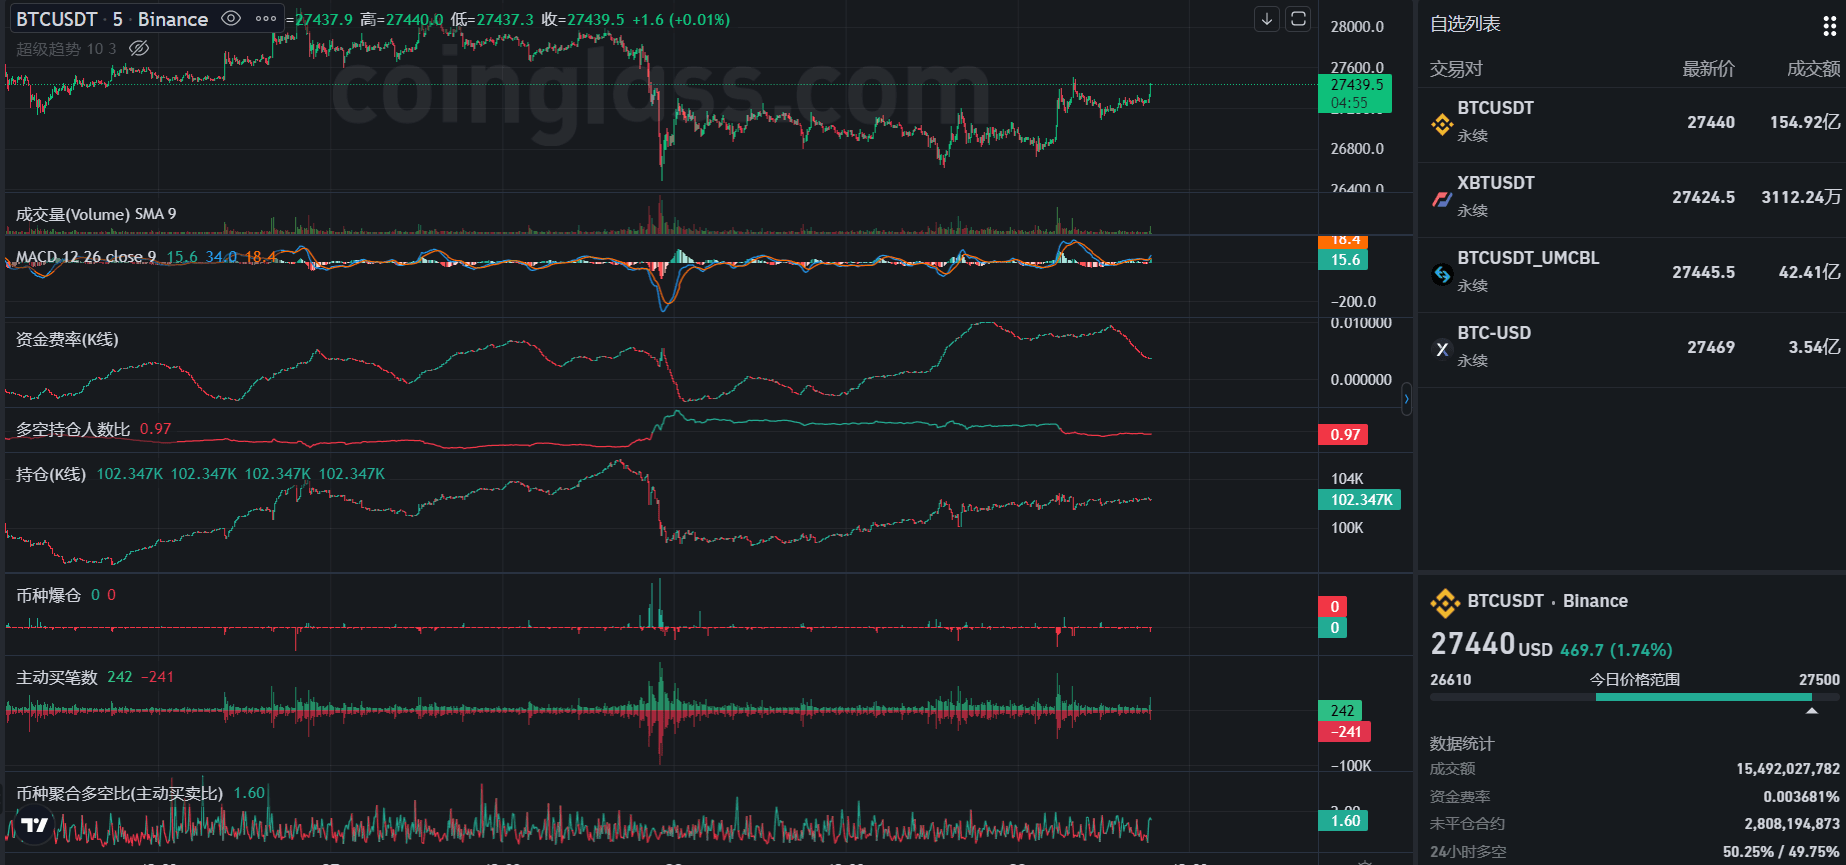
Task: Toggle fullscreen mode for the chart
Action: pyautogui.click(x=1298, y=19)
